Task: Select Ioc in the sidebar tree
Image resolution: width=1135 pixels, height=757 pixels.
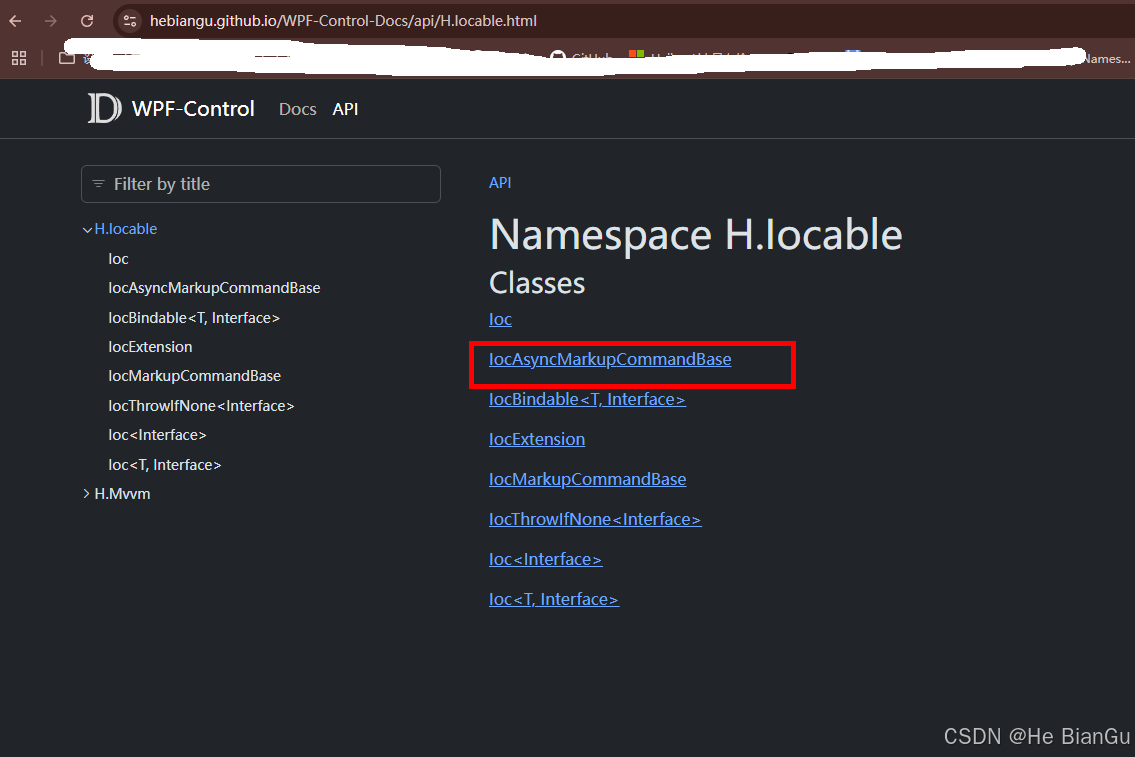Action: click(119, 258)
